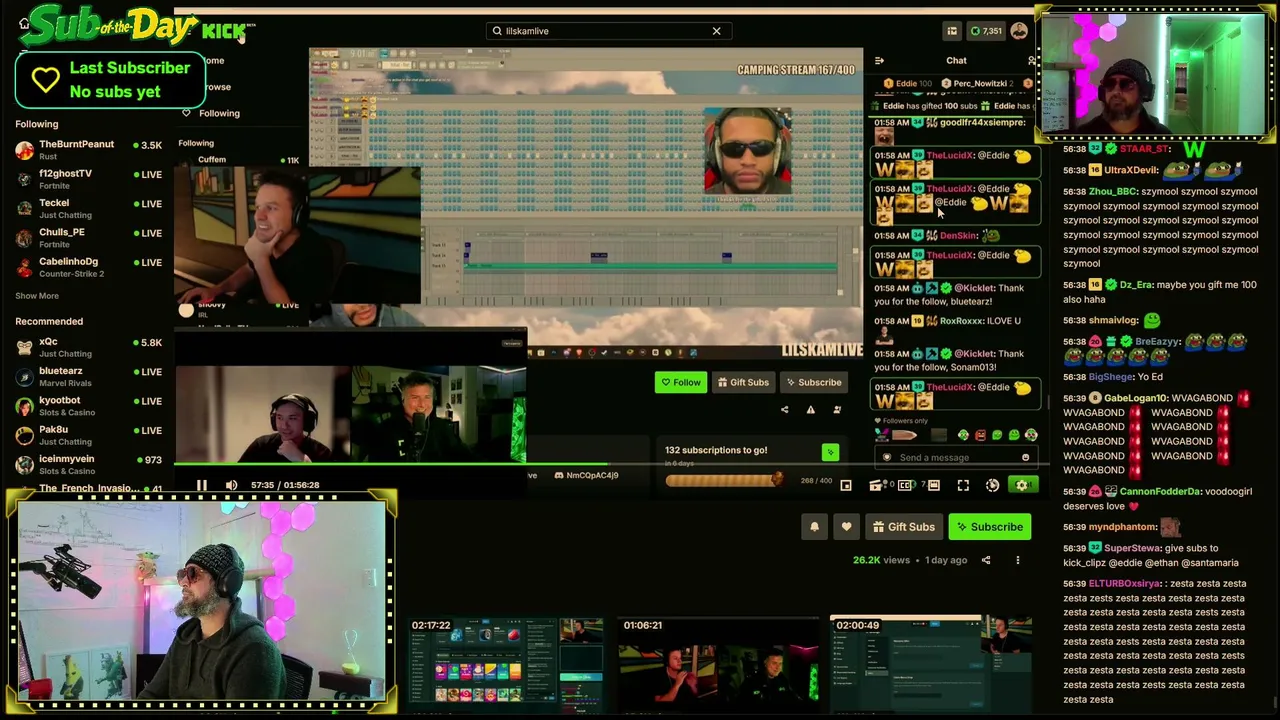Image resolution: width=1280 pixels, height=720 pixels.
Task: Click TheBurntPeanut's avatar icon in sidebar
Action: coord(24,150)
